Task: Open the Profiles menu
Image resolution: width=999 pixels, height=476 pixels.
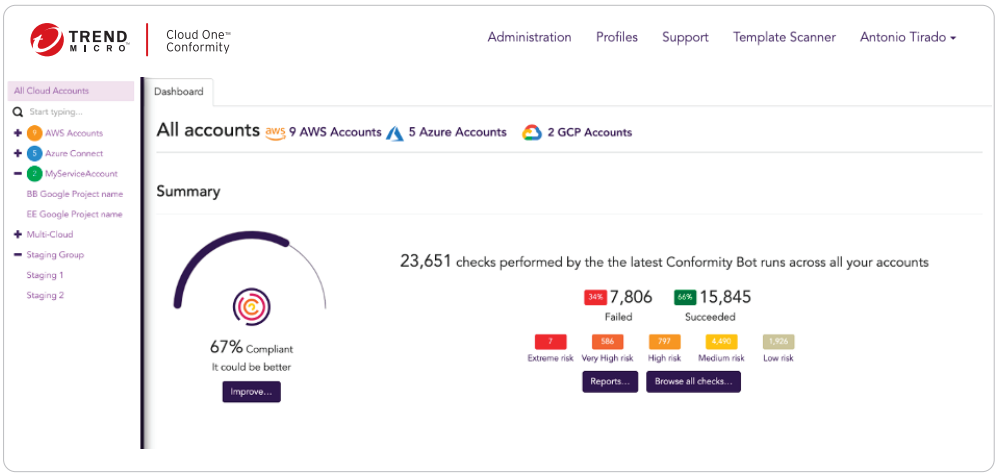Action: pos(617,38)
